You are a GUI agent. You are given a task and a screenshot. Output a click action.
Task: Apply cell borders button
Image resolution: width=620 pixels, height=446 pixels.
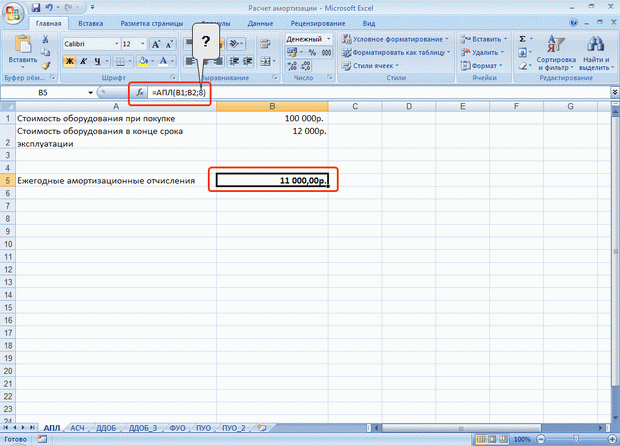120,61
